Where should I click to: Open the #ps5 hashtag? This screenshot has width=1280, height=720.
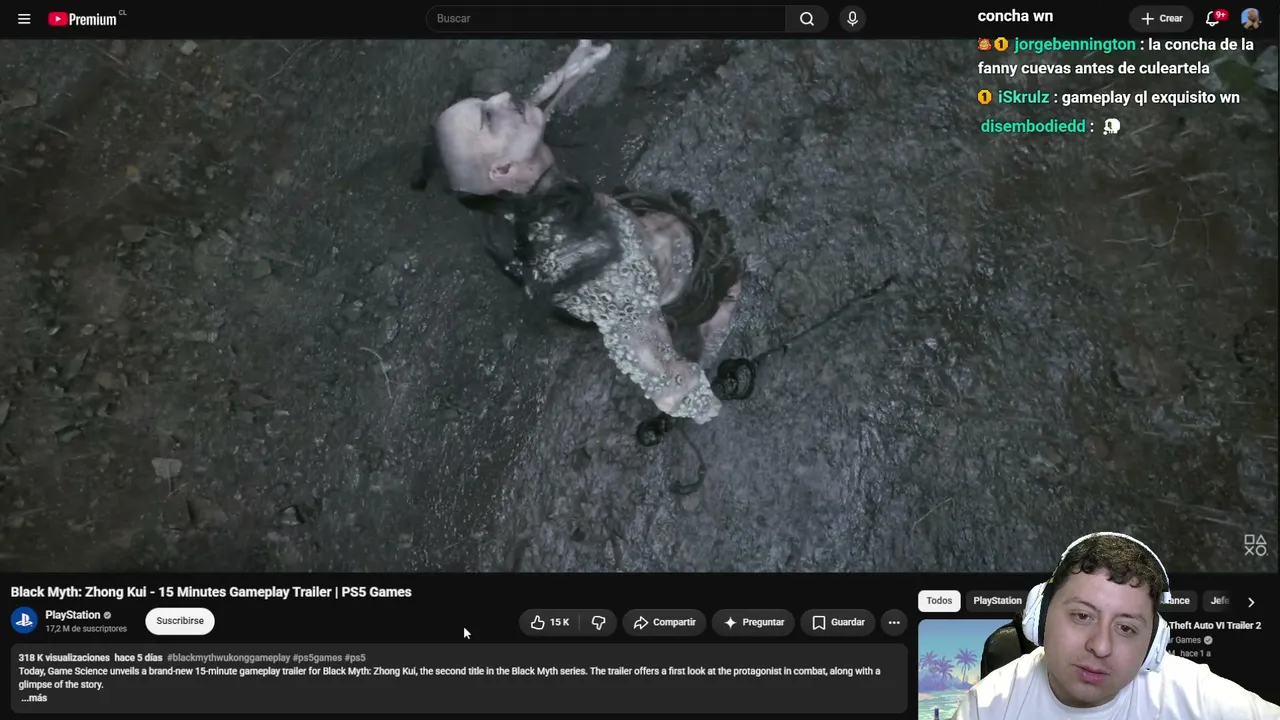pyautogui.click(x=355, y=658)
